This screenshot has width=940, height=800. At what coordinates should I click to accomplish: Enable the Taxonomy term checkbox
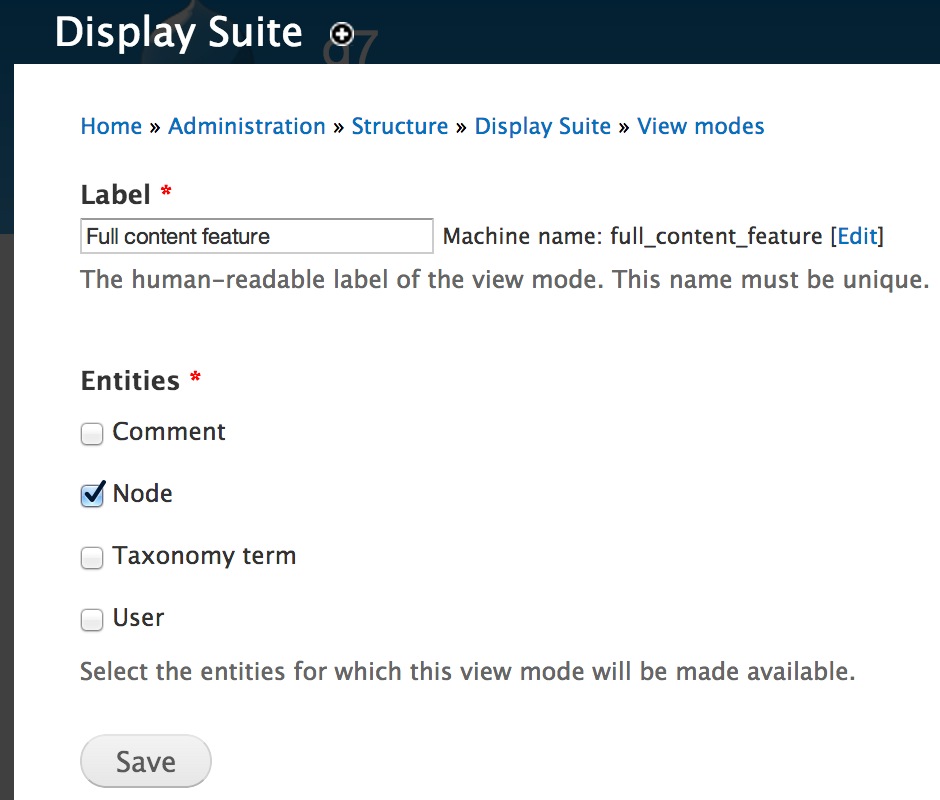point(91,557)
